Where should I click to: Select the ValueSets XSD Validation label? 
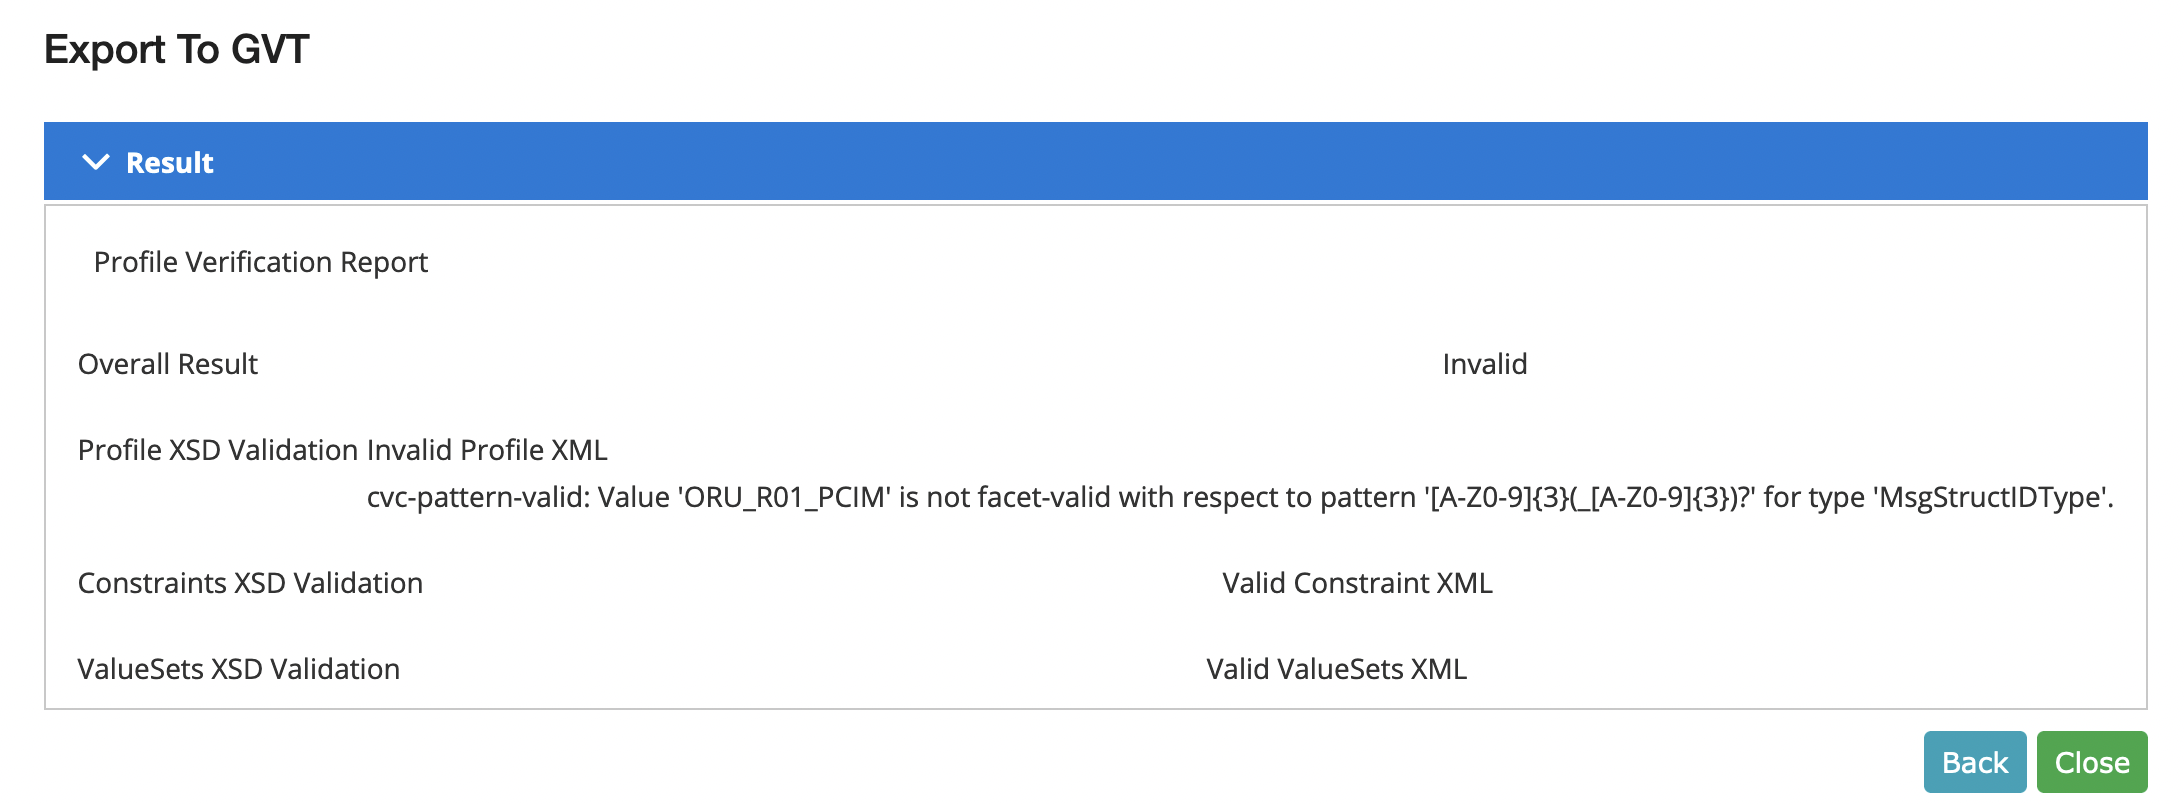239,669
